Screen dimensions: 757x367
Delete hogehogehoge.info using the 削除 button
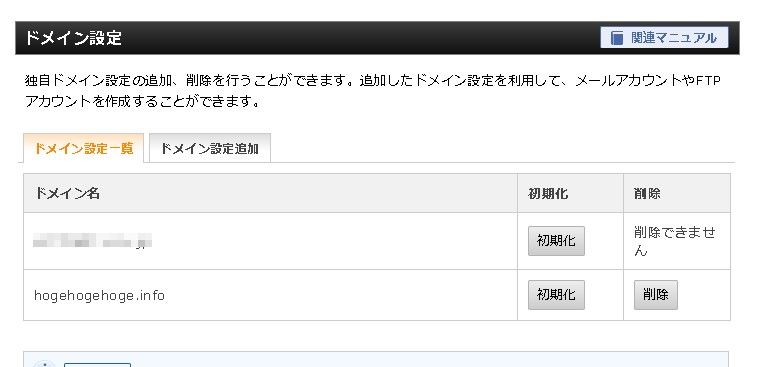click(656, 295)
